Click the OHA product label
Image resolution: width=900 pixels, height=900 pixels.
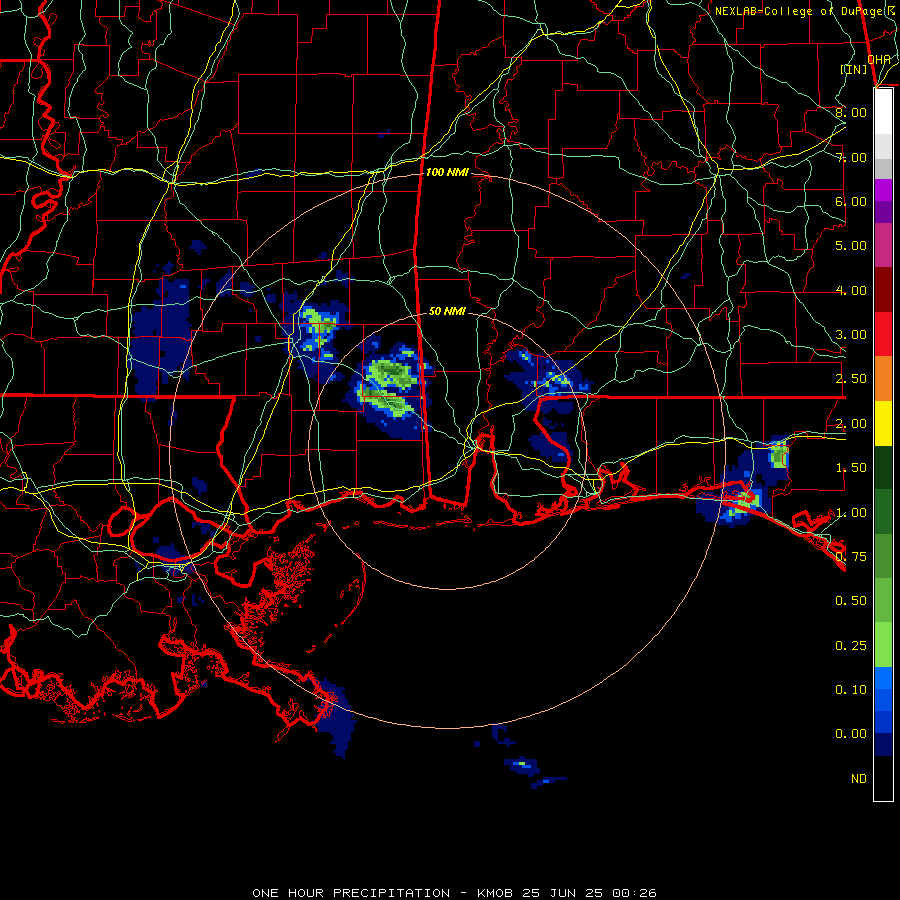[x=879, y=59]
